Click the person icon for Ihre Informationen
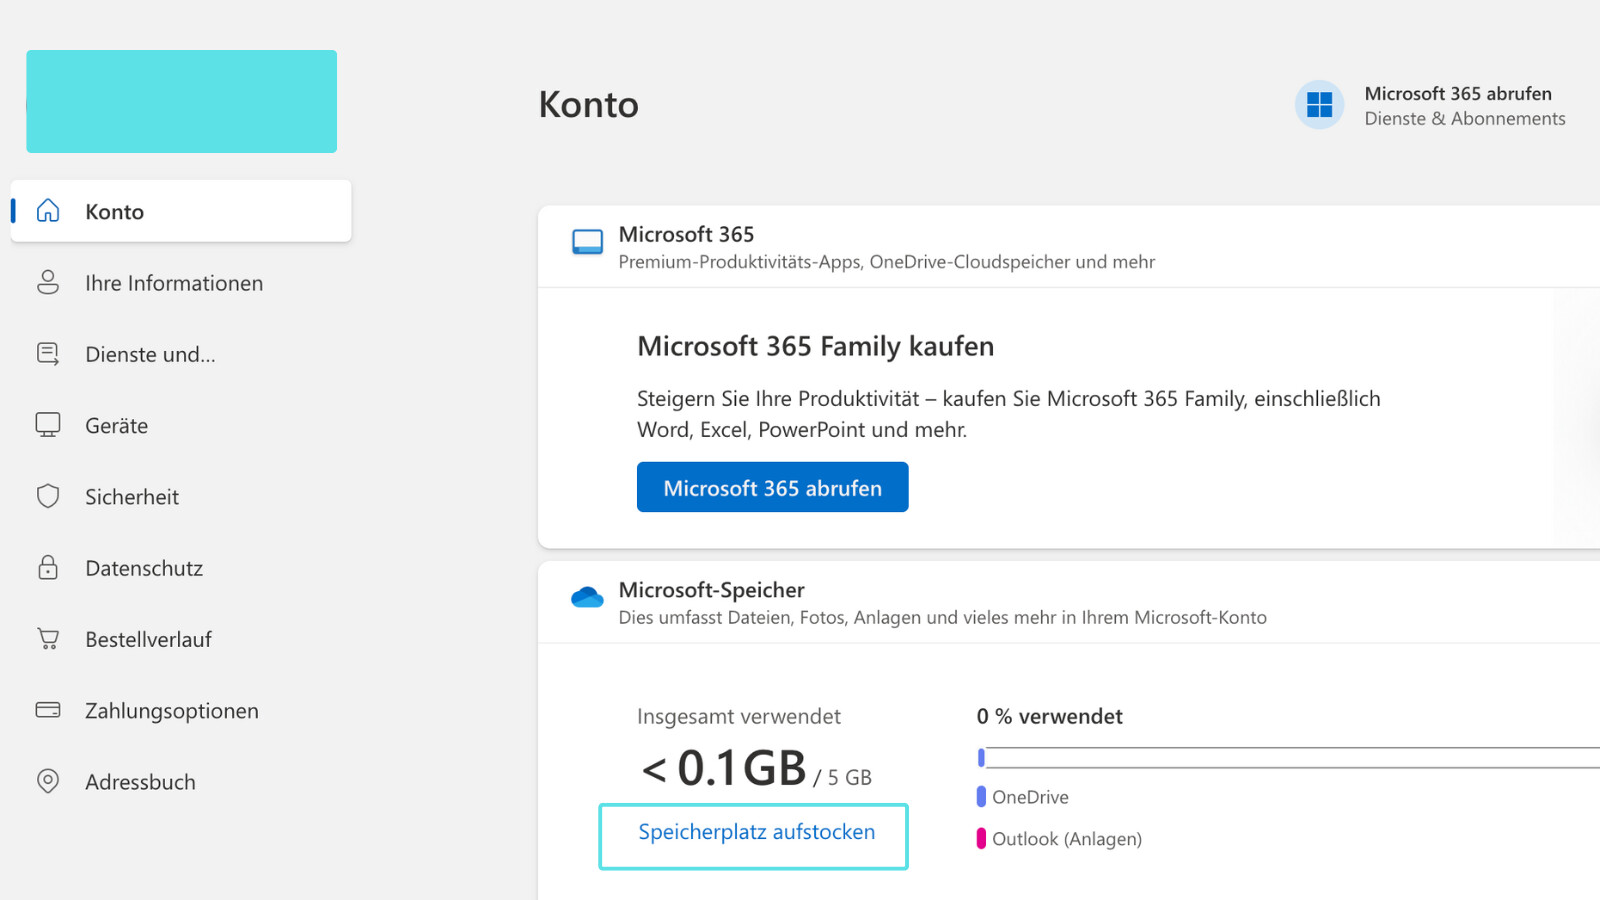Viewport: 1600px width, 900px height. pos(48,283)
